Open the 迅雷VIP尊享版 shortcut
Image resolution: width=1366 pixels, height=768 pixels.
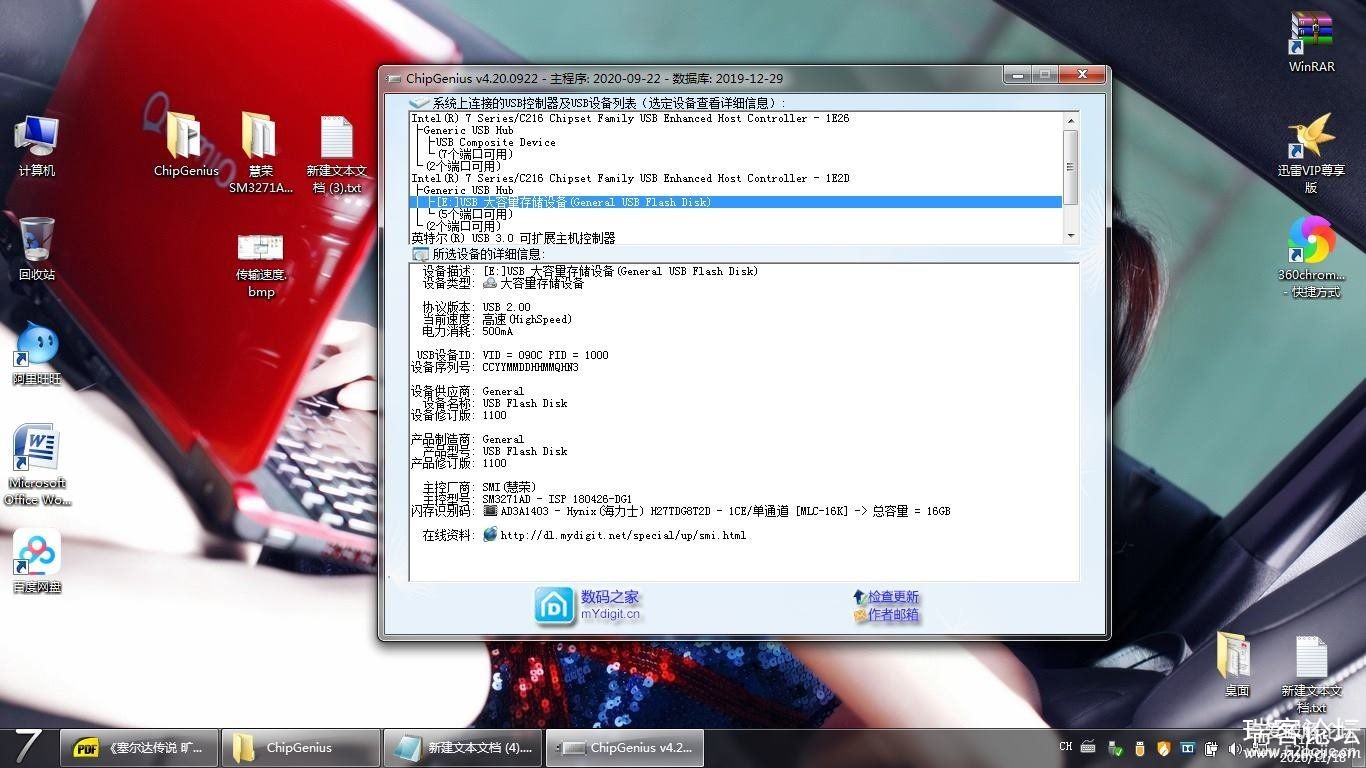click(x=1311, y=152)
